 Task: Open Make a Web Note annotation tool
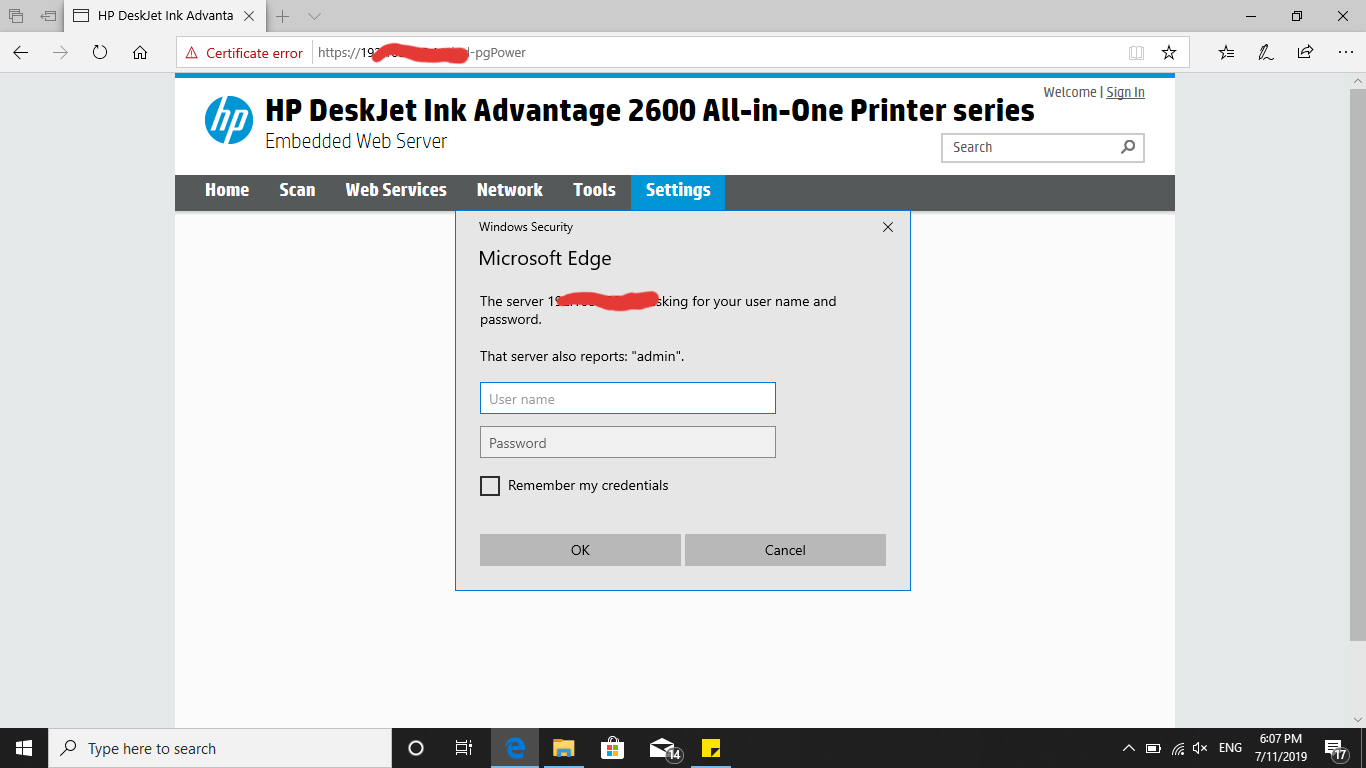pyautogui.click(x=1265, y=52)
